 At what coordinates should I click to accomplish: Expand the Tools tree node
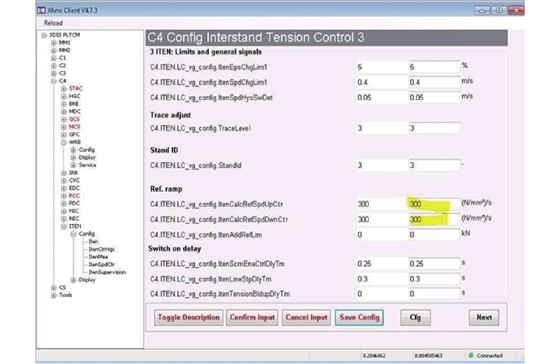click(x=54, y=295)
